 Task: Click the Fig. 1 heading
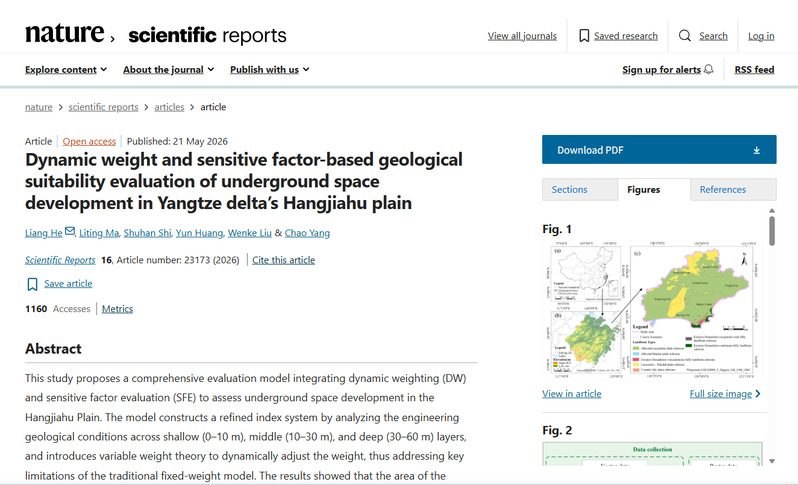(557, 230)
